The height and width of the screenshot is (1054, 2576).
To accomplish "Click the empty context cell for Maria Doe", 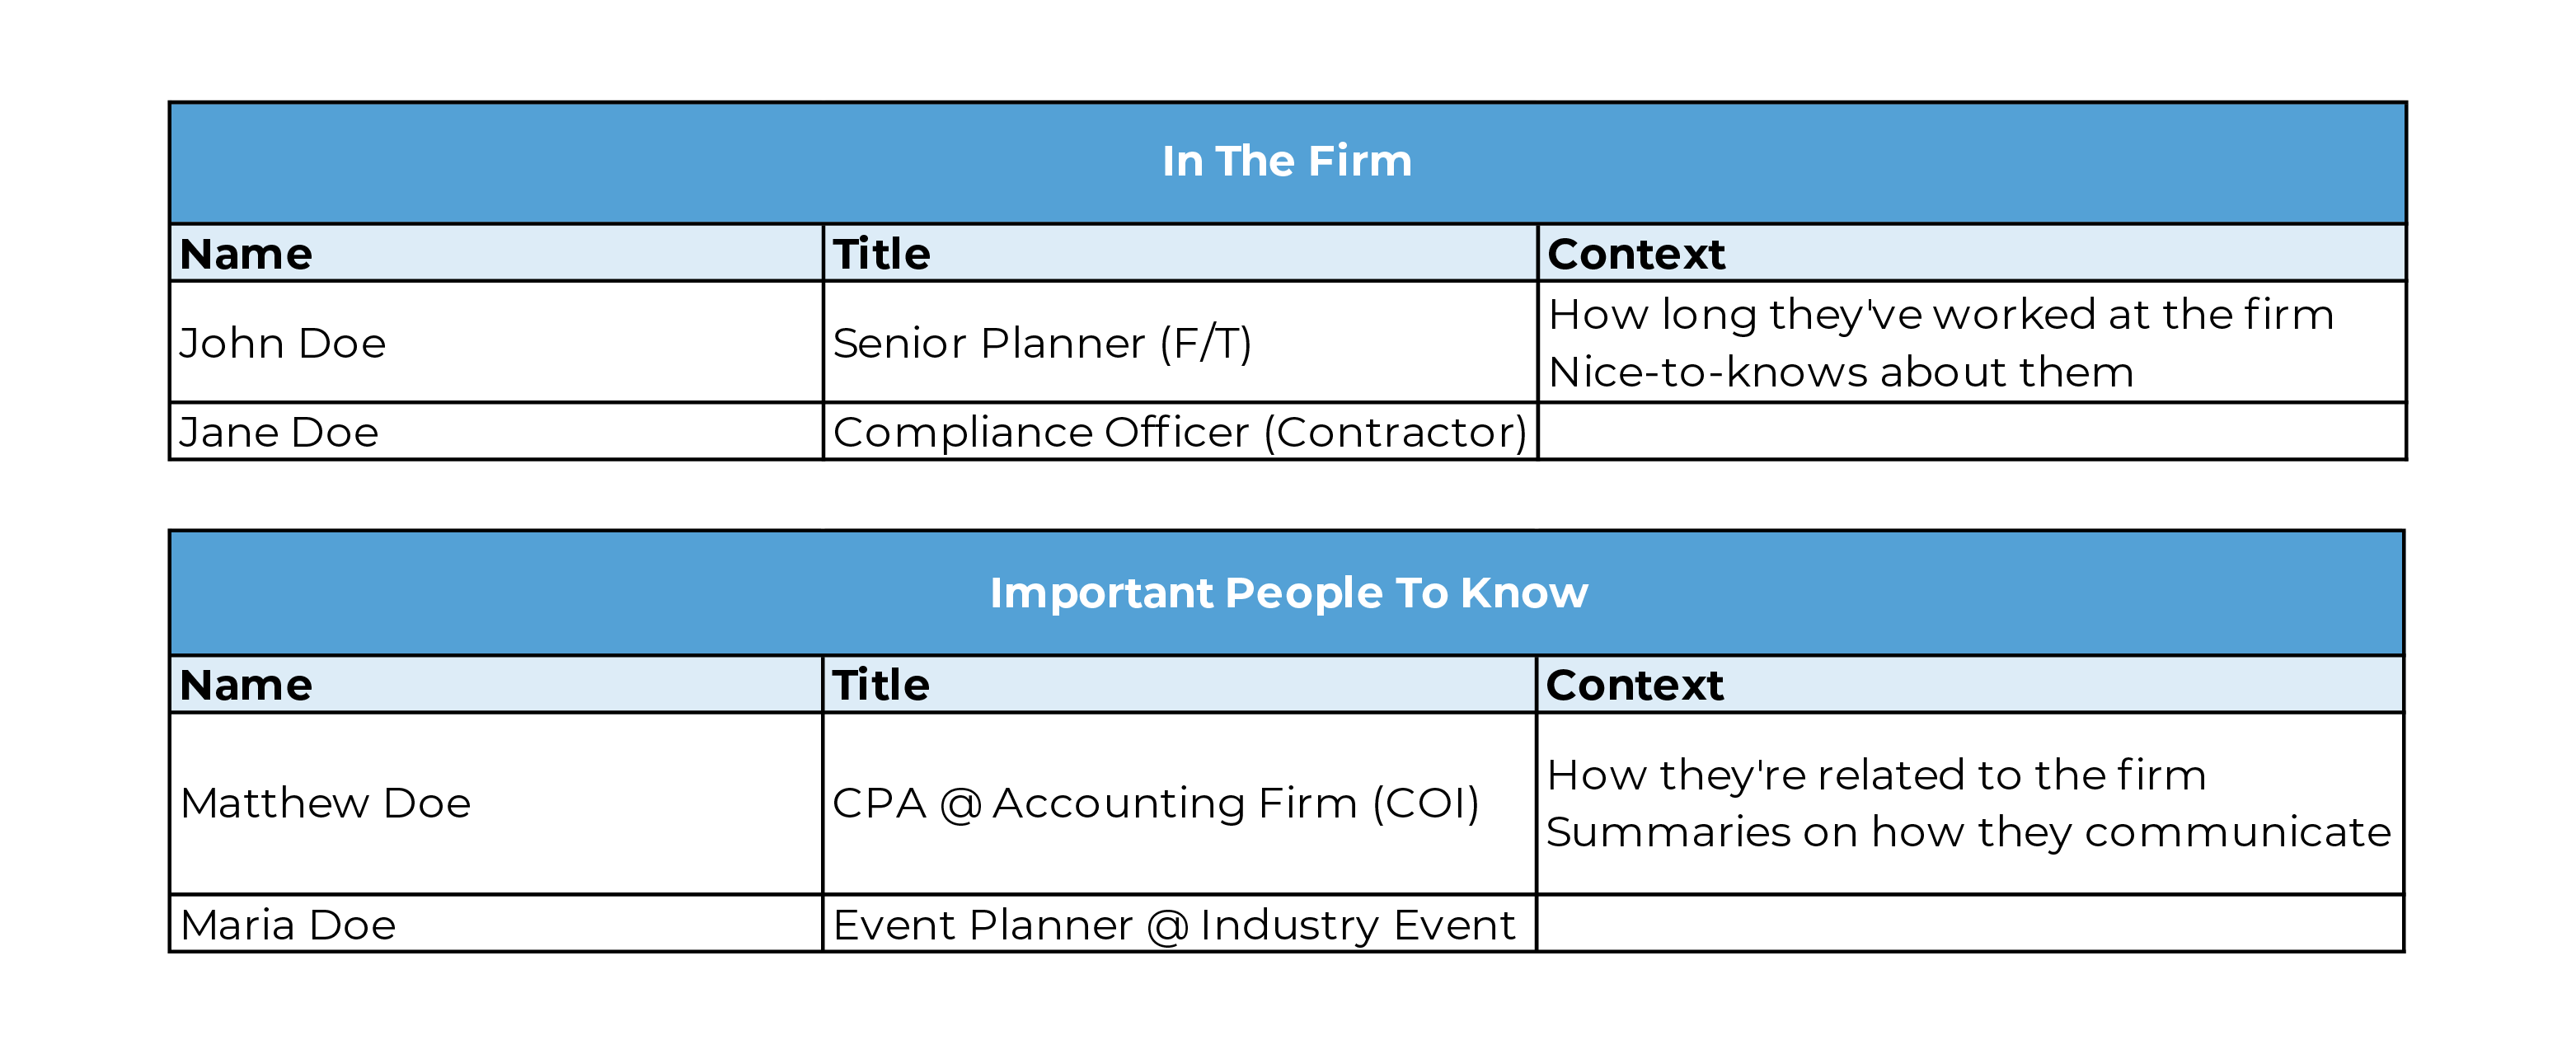I will 1970,924.
